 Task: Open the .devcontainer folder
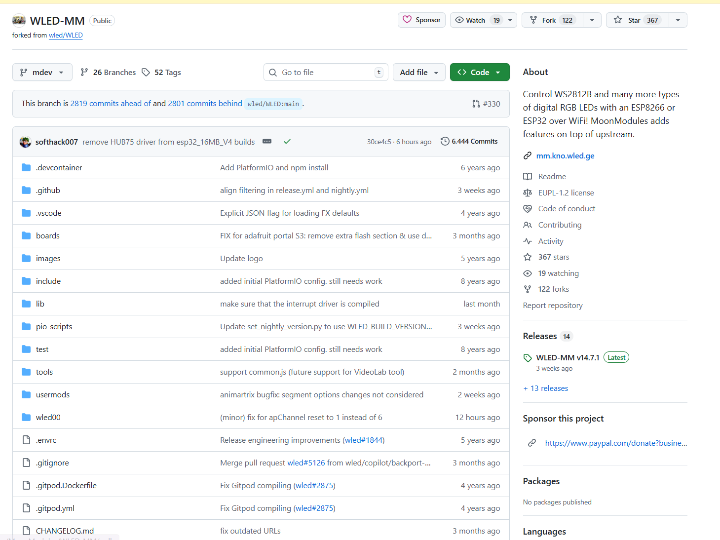(x=59, y=167)
